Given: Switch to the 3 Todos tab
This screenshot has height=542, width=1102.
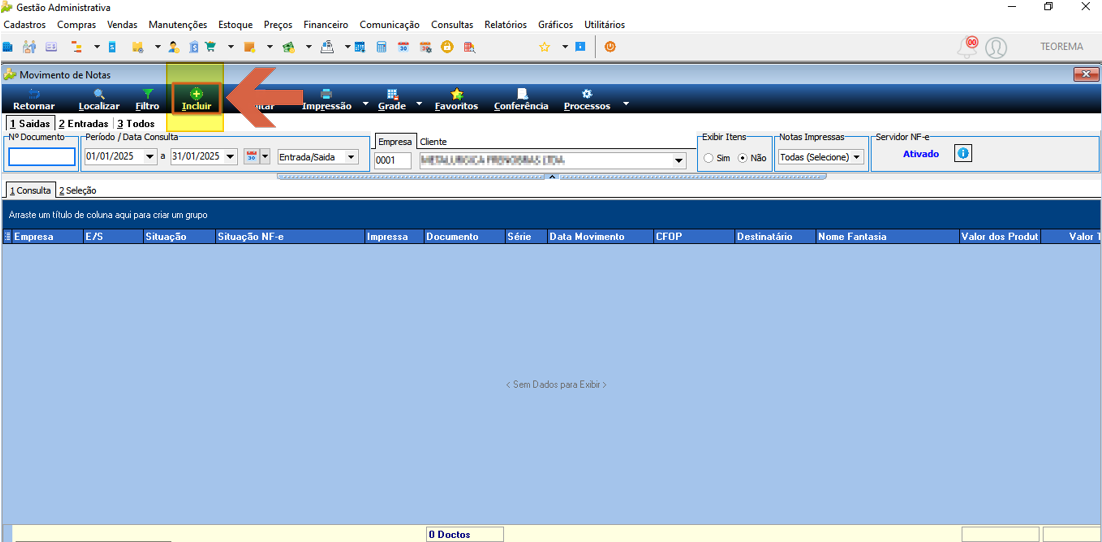Looking at the screenshot, I should click(136, 123).
